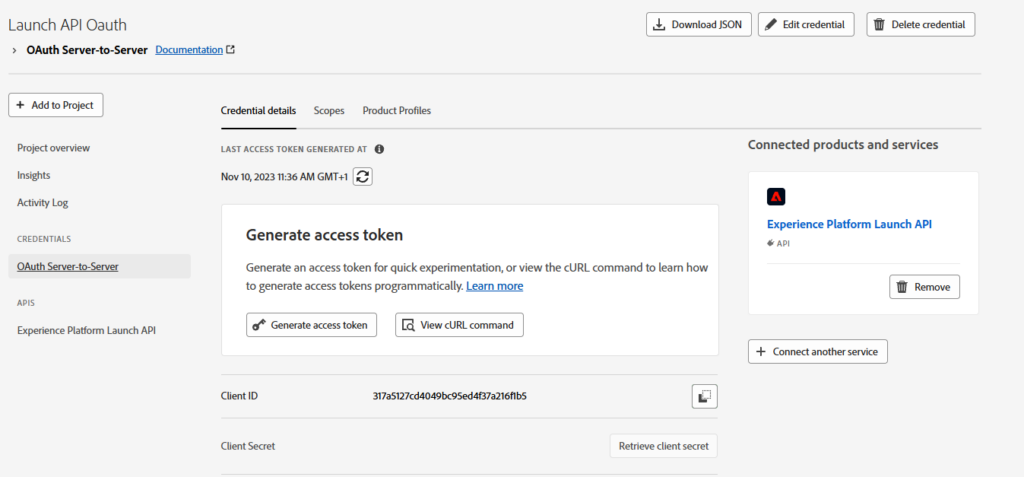Image resolution: width=1024 pixels, height=477 pixels.
Task: Click Edit credential button
Action: click(806, 25)
